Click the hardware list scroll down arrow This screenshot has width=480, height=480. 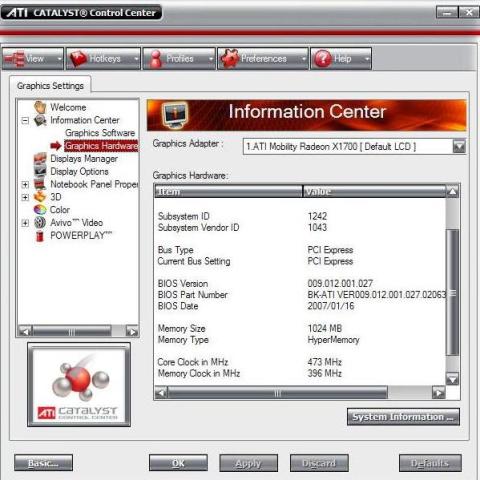pyautogui.click(x=452, y=379)
